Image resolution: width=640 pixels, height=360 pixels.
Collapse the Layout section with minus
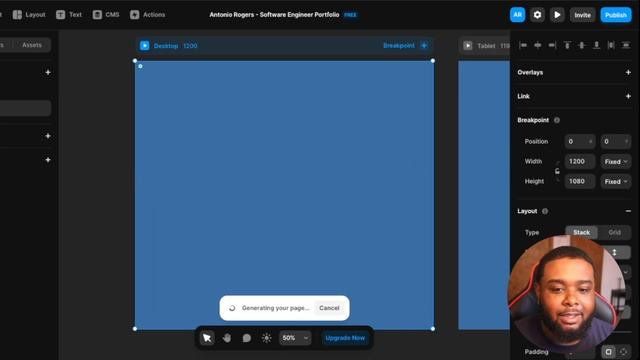tap(628, 211)
